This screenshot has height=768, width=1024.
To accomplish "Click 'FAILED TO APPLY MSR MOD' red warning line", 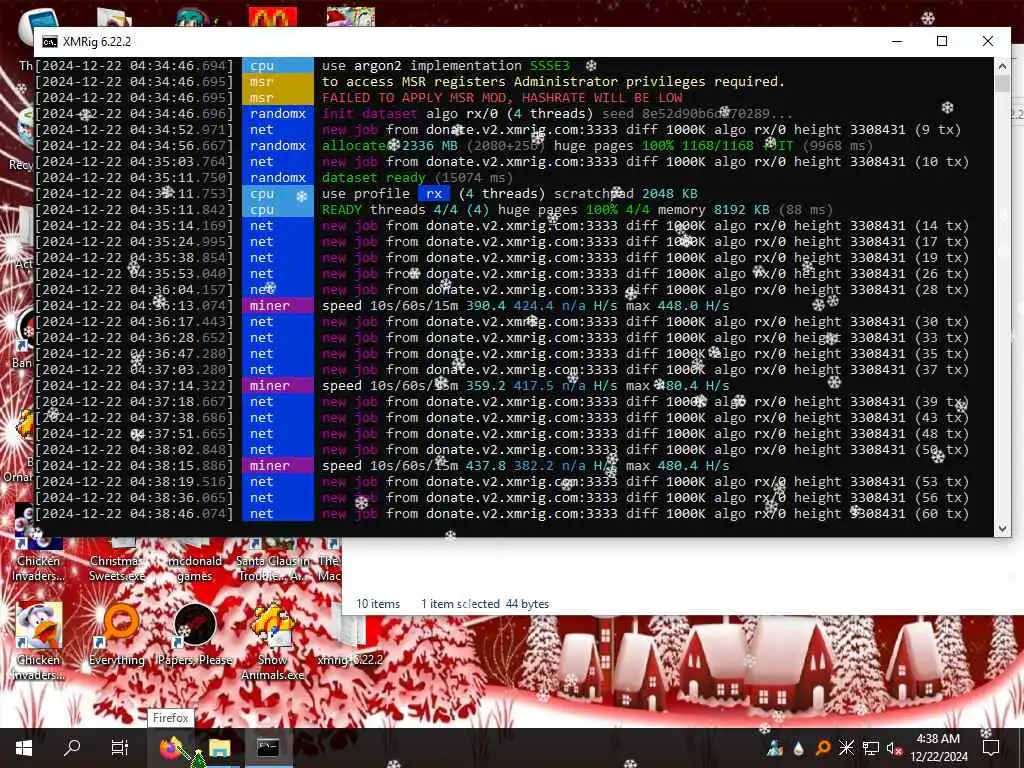I will [502, 98].
